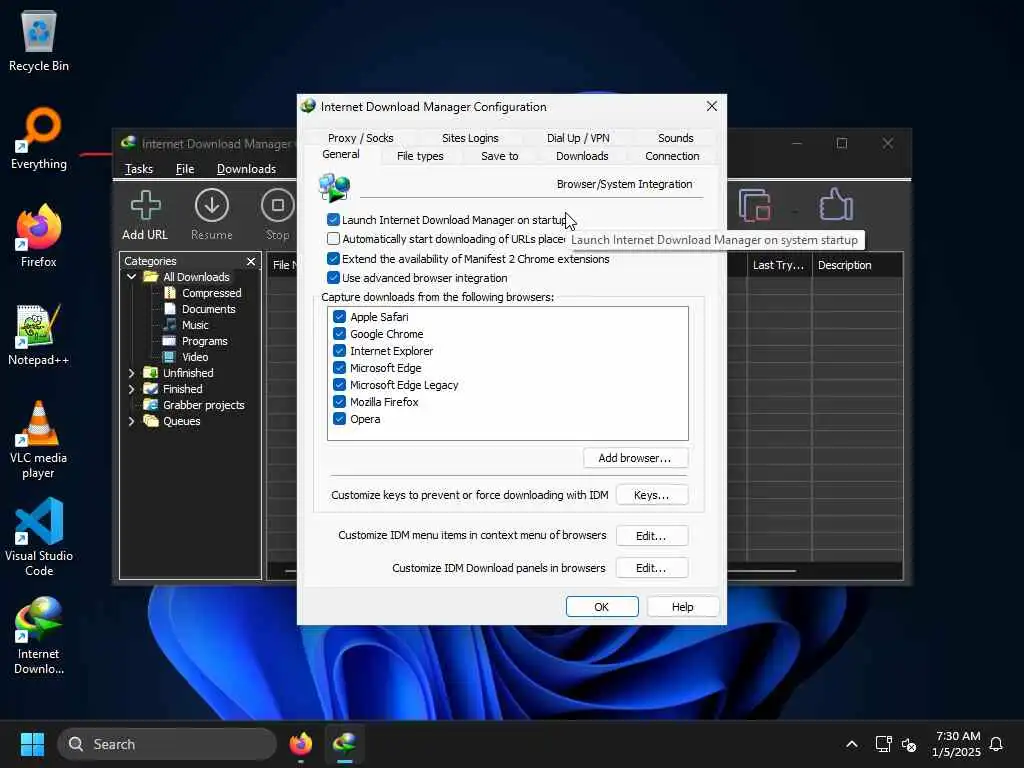Toggle Extend availability of Manifest 2 Chrome extensions
Screen dimensions: 1024x768
pyautogui.click(x=333, y=259)
